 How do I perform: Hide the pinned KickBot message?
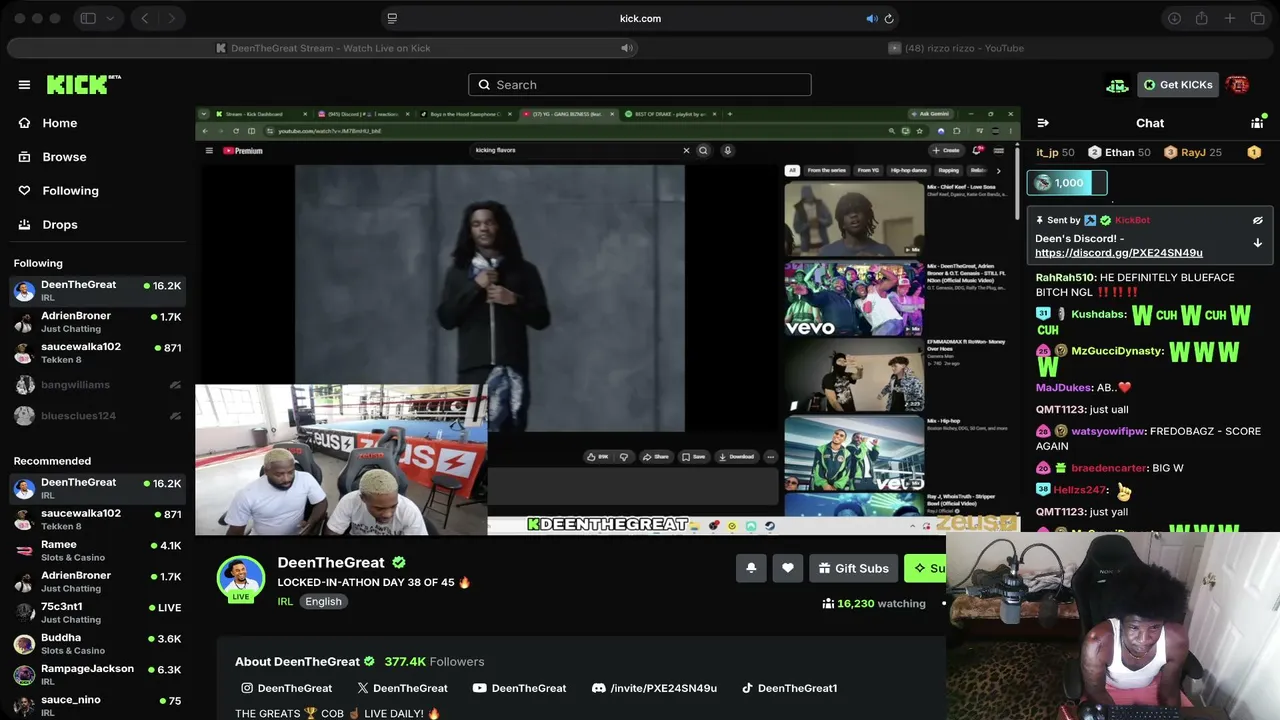point(1258,220)
